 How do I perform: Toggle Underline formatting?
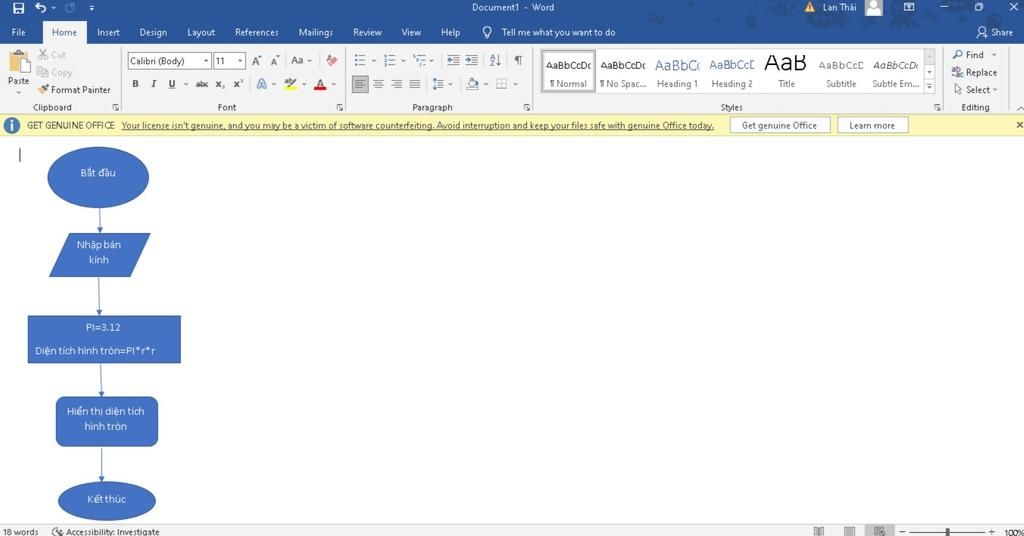point(172,84)
